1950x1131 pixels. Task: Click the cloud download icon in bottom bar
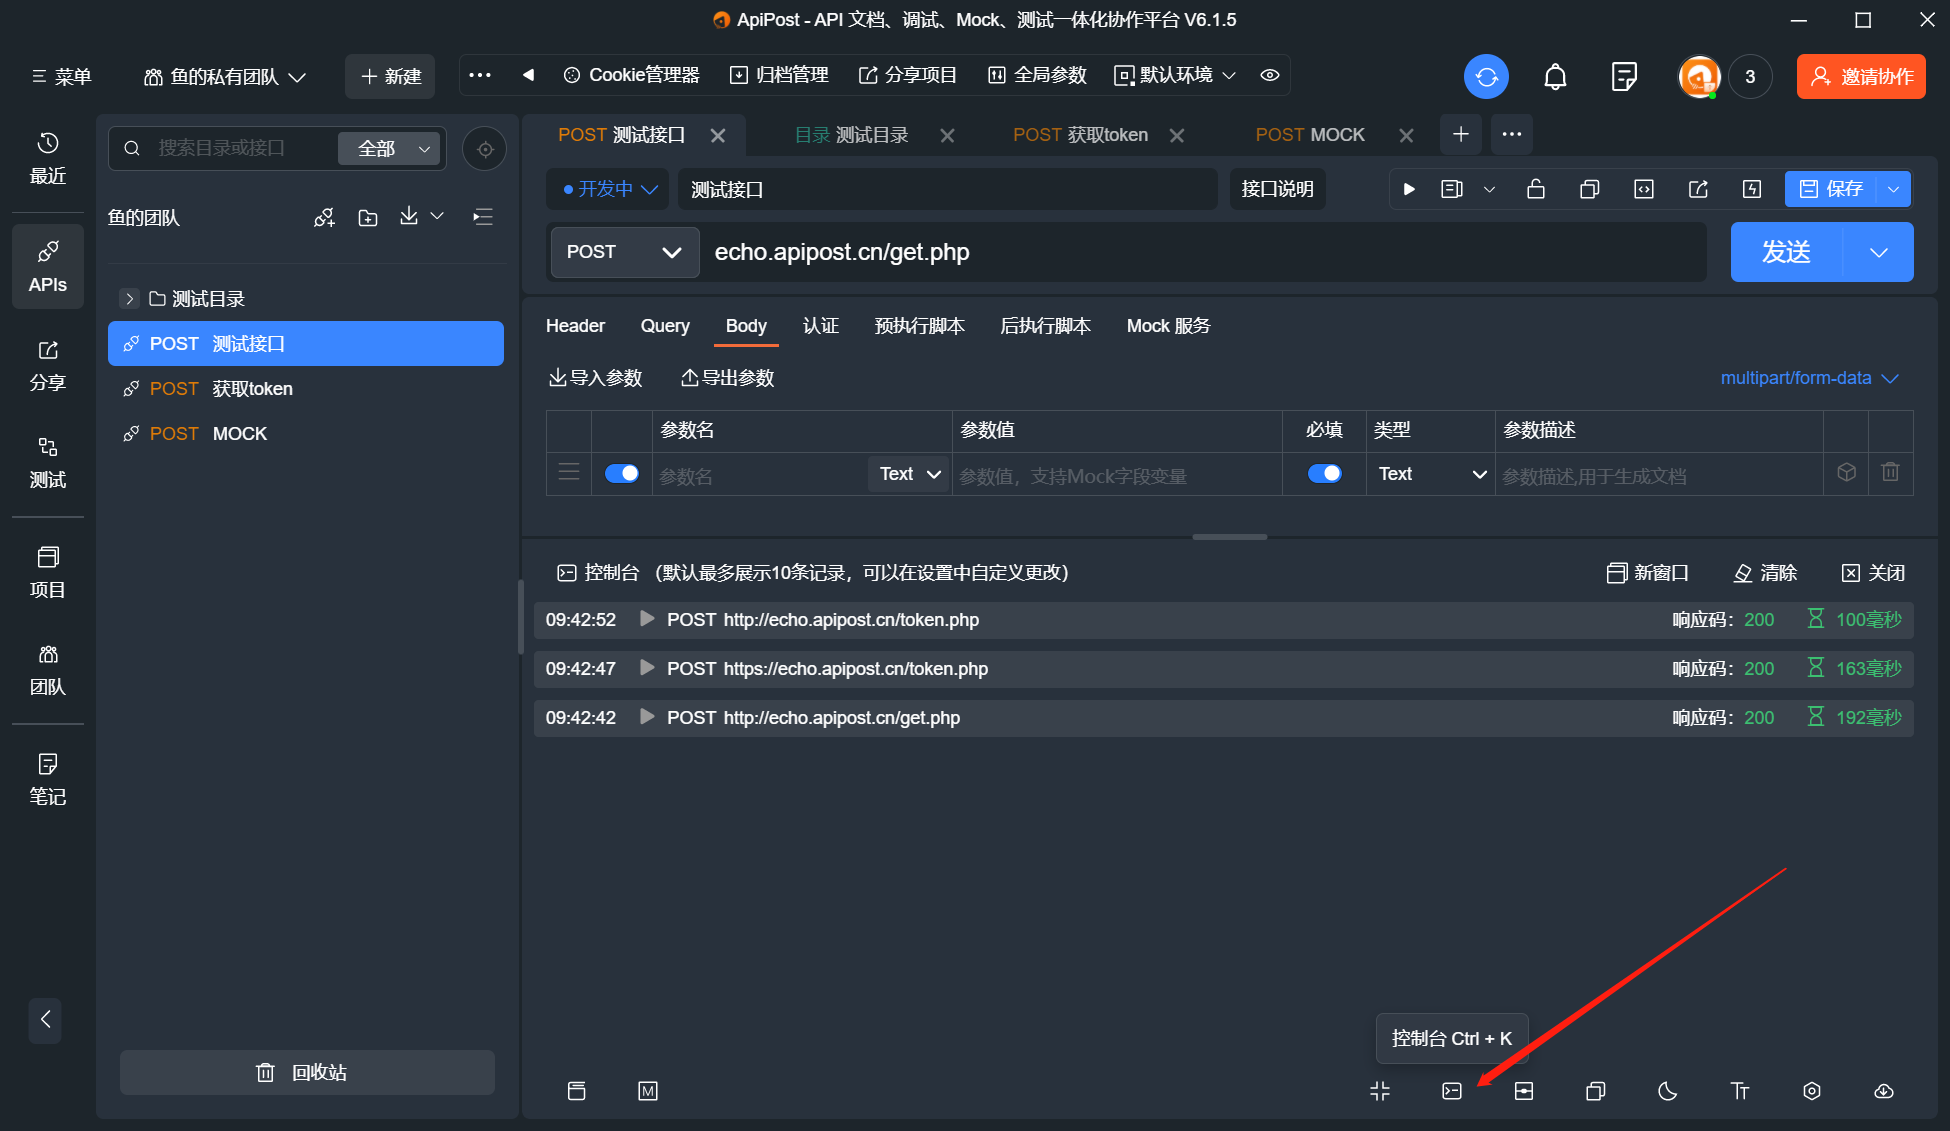click(x=1884, y=1091)
